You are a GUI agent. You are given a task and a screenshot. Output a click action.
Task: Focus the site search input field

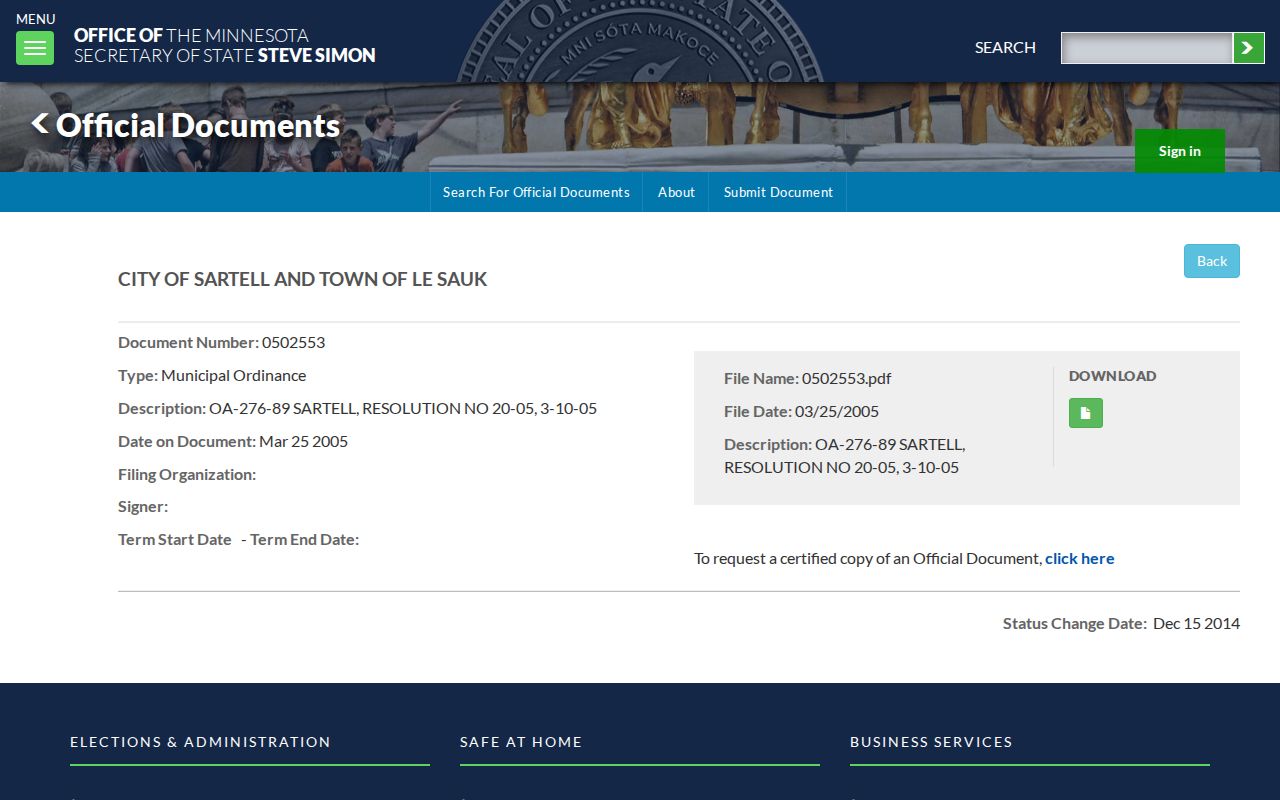coord(1146,48)
